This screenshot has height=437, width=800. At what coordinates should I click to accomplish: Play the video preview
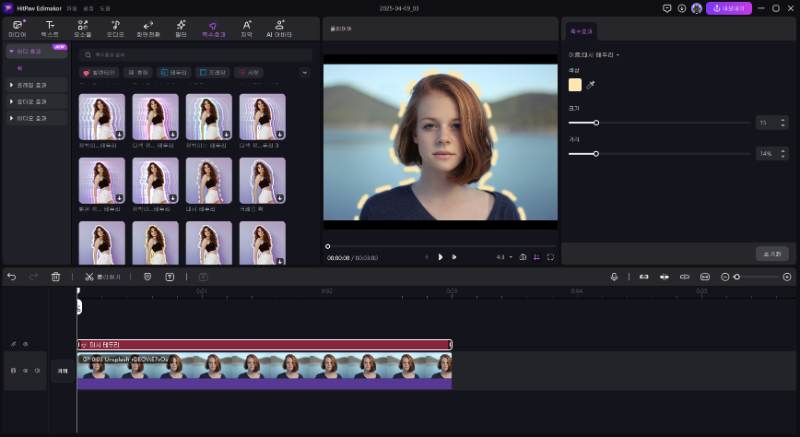[x=440, y=257]
